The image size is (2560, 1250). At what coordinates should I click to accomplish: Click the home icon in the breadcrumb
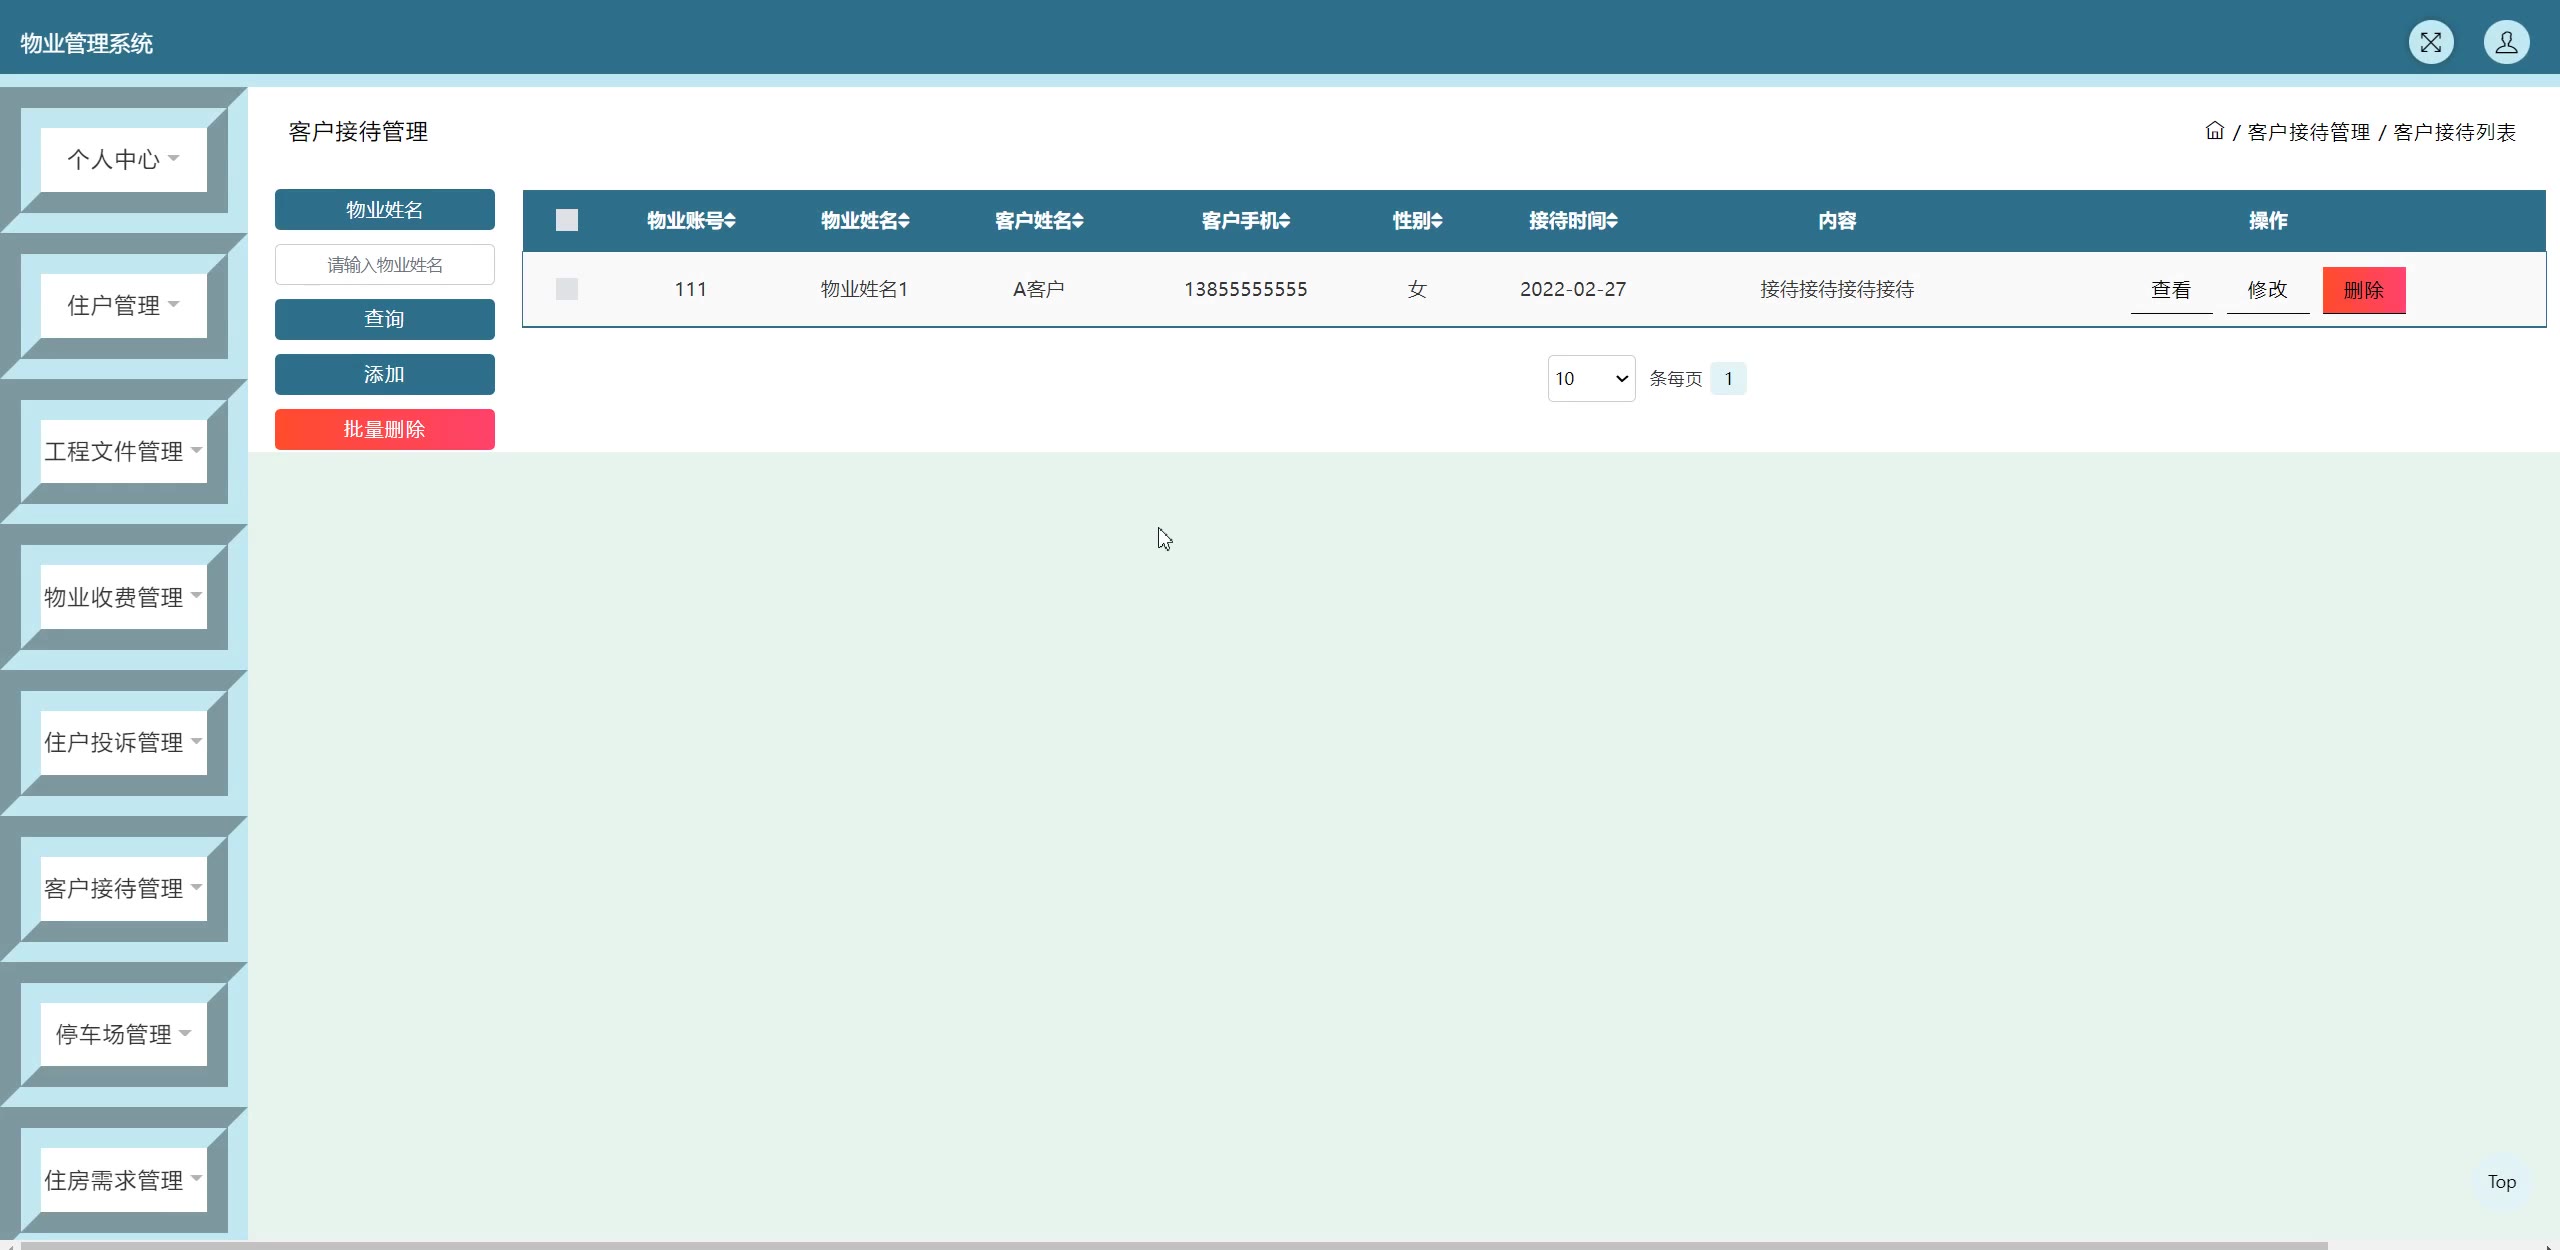point(2214,131)
